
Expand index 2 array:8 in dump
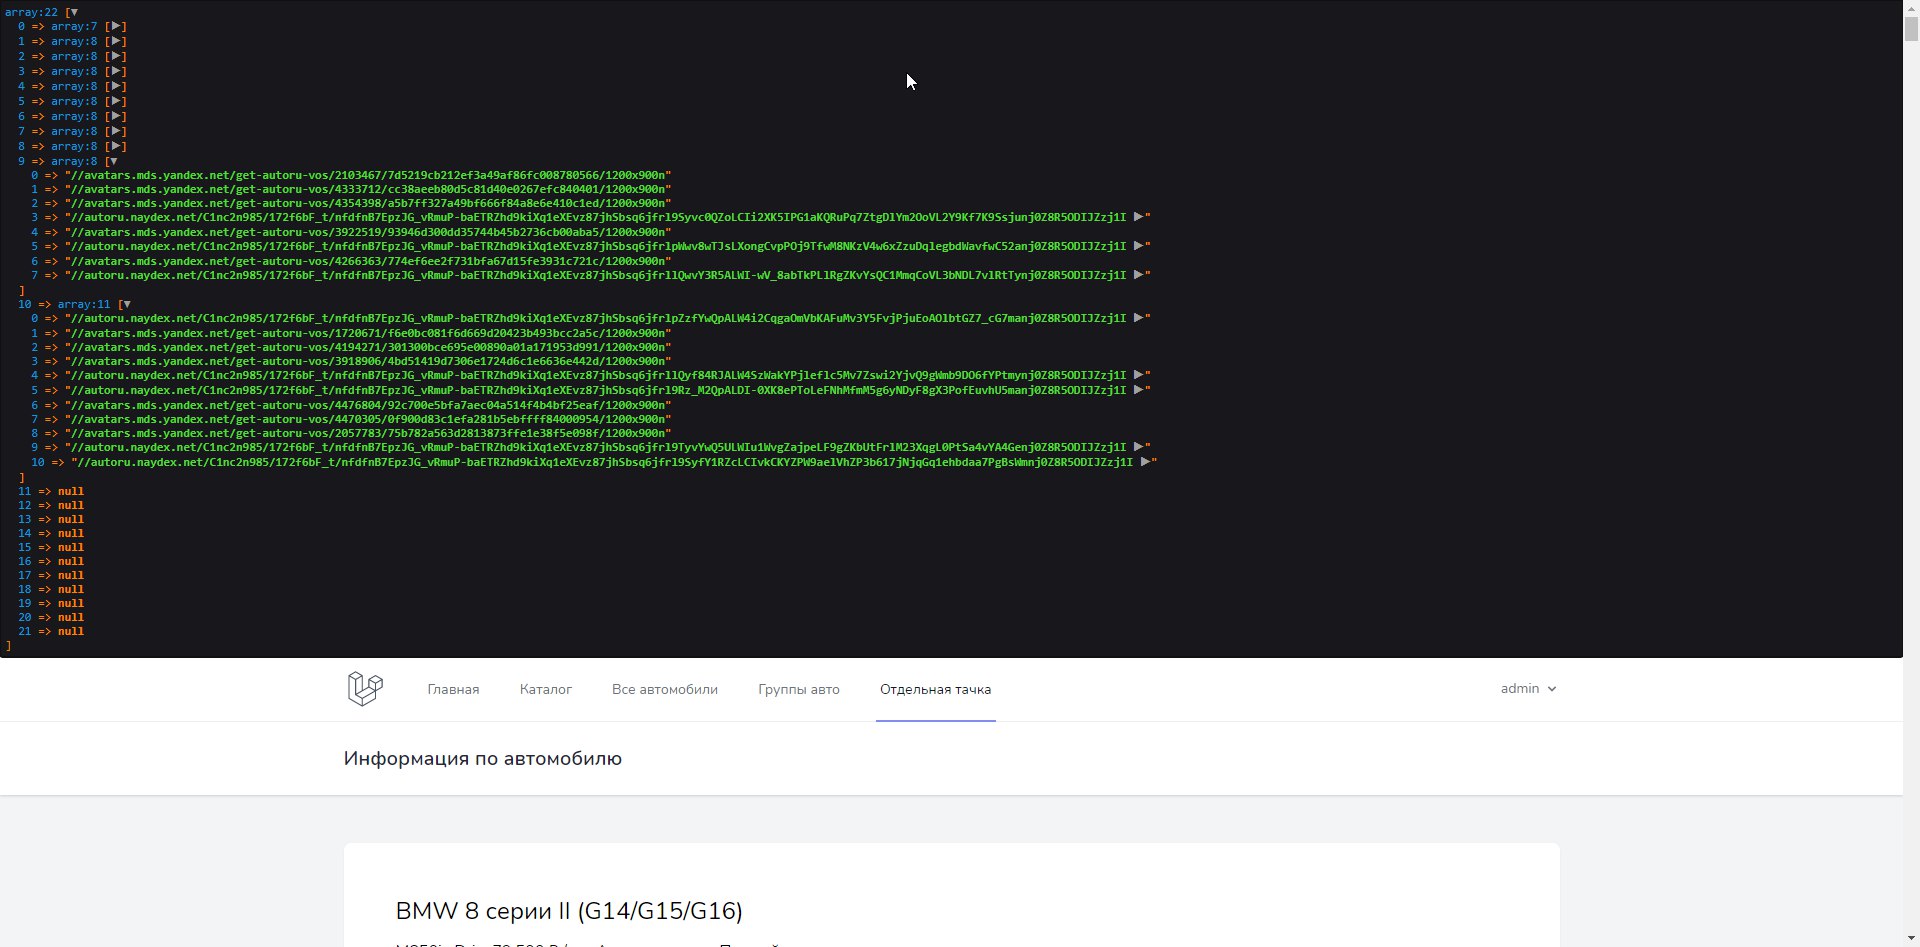tap(116, 56)
